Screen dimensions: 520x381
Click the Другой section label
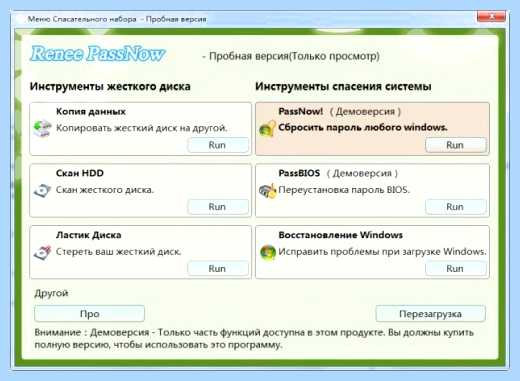click(51, 294)
